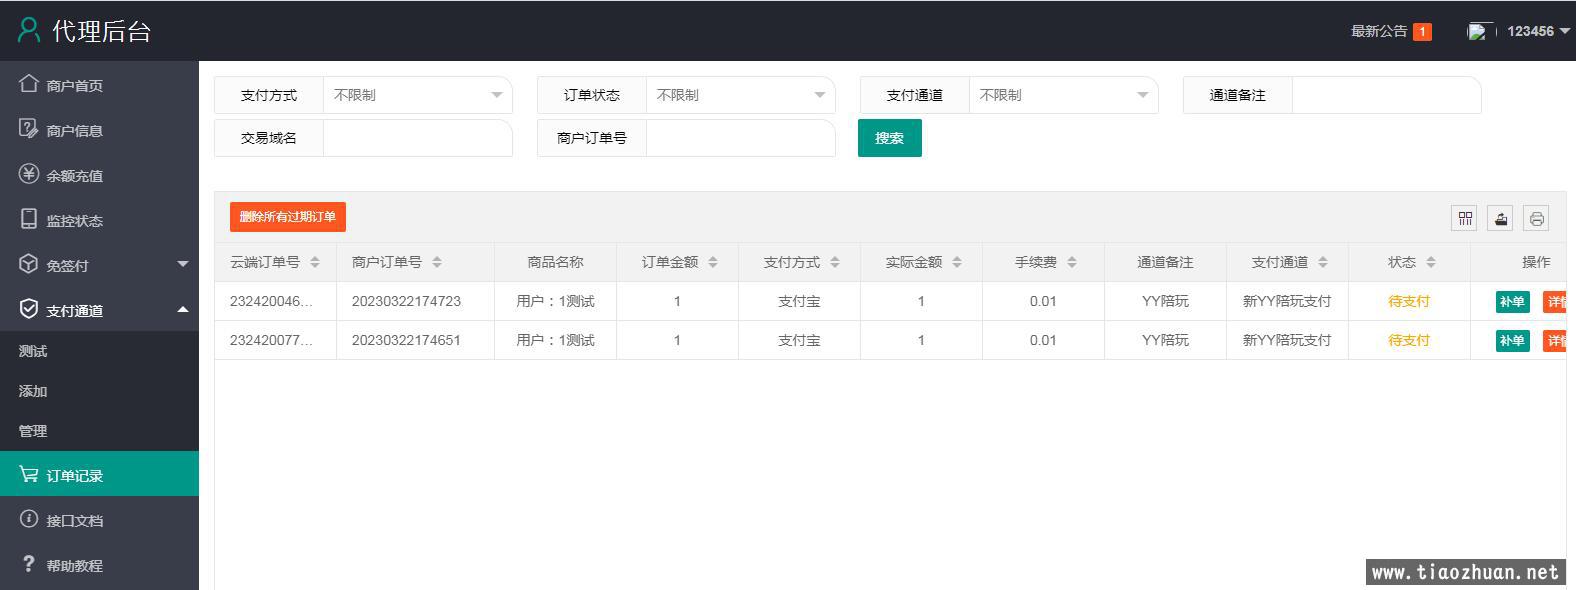Image resolution: width=1576 pixels, height=590 pixels.
Task: Select 管理 under 支付通道
Action: (33, 431)
